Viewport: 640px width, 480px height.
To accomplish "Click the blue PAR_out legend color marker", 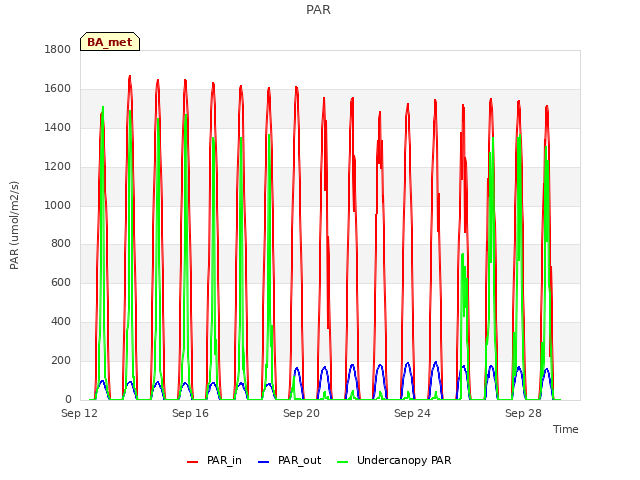I will pos(264,462).
